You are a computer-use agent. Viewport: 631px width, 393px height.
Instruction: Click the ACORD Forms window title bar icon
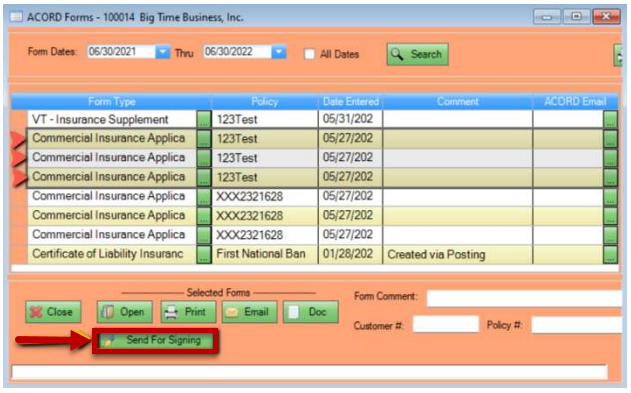(x=16, y=17)
